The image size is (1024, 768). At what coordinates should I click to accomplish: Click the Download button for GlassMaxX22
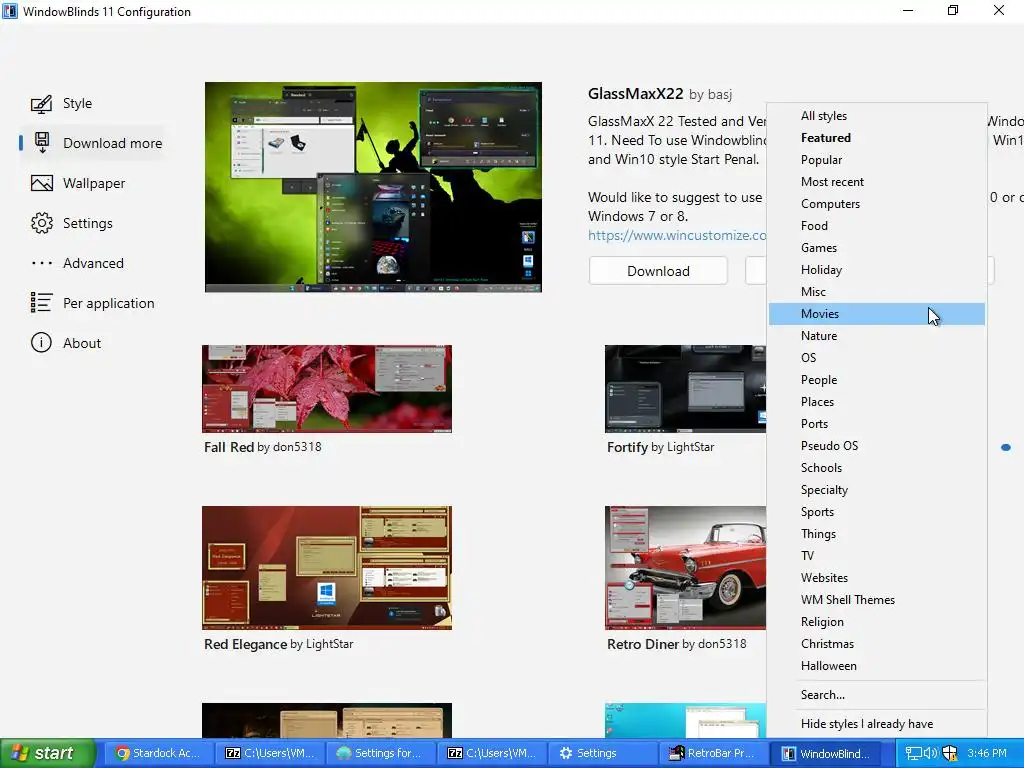point(658,271)
